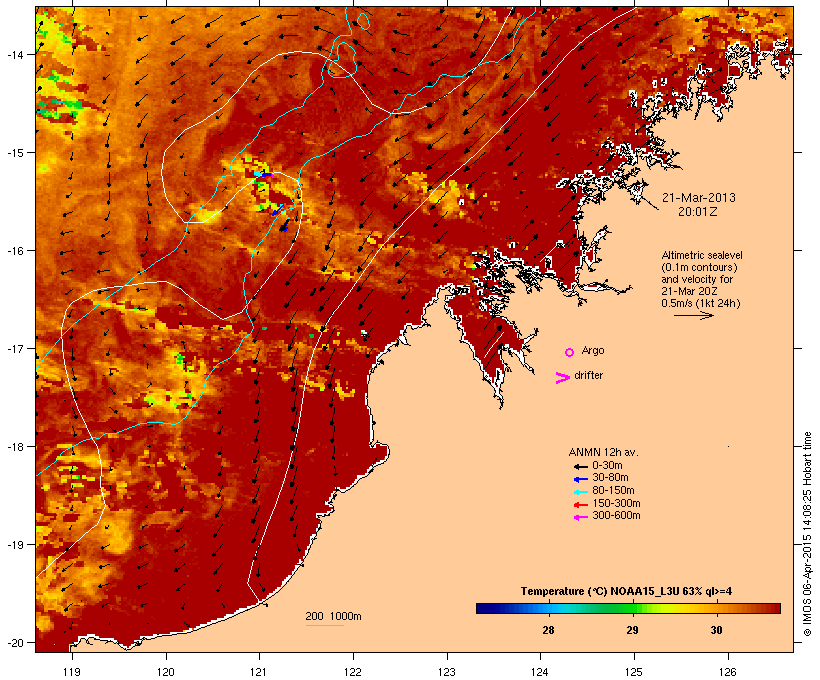Click the -18 latitude axis label
This screenshot has width=820, height=680.
pyautogui.click(x=14, y=447)
